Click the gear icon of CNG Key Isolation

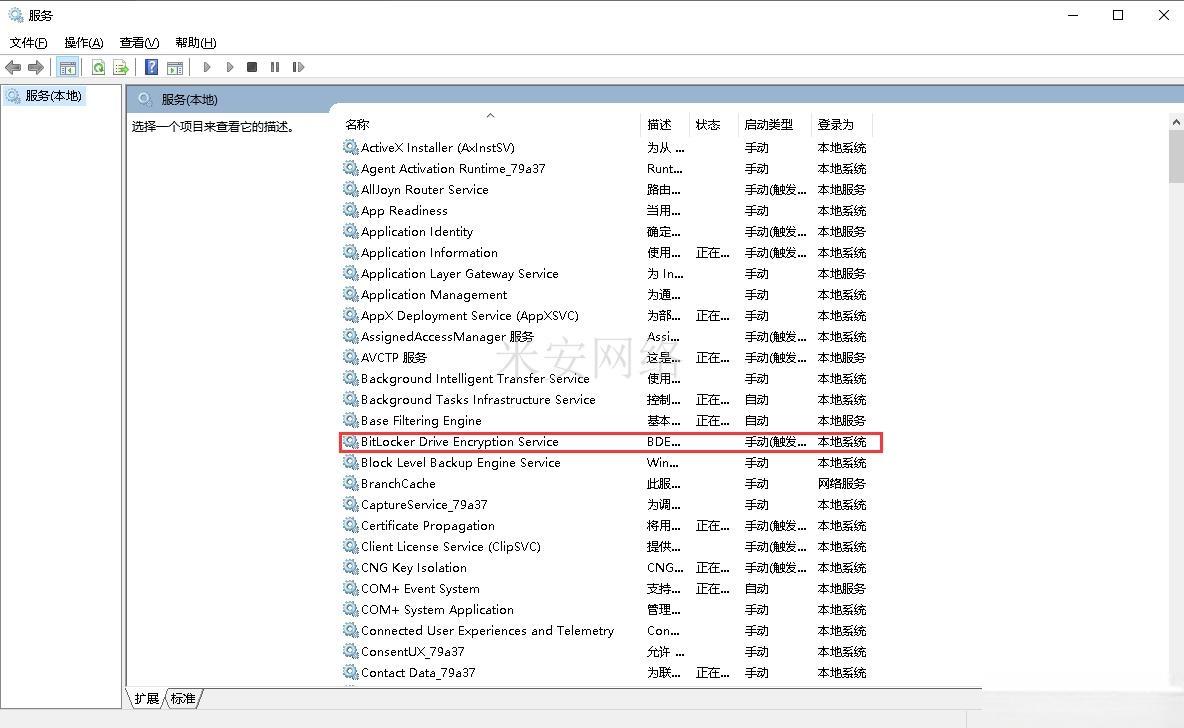click(x=350, y=568)
